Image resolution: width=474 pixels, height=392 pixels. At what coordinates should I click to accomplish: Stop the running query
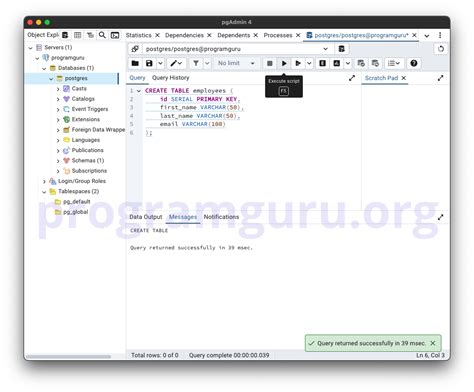pyautogui.click(x=270, y=63)
